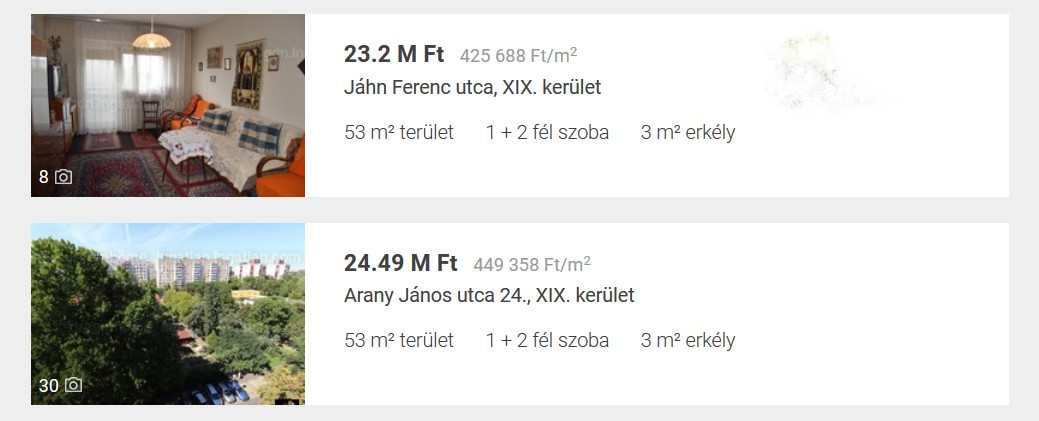Screen dimensions: 1039x421
Task: Click 53 m² terület in second listing
Action: pyautogui.click(x=399, y=340)
